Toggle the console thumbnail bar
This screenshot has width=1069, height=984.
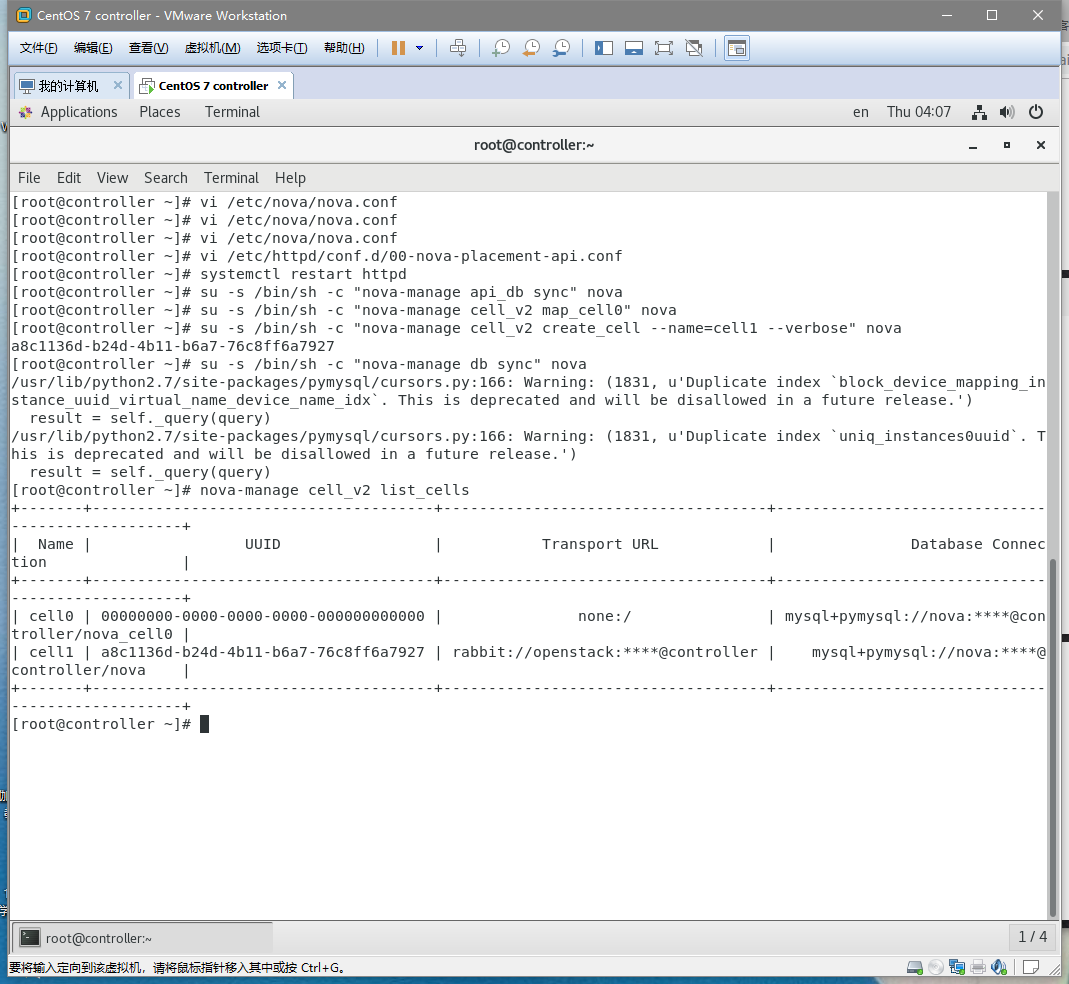[634, 47]
